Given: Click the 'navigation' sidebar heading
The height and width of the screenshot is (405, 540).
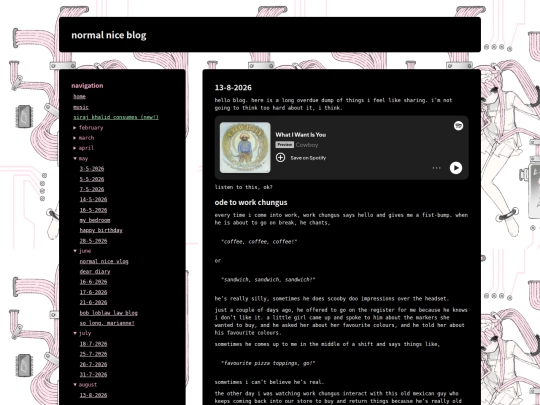Looking at the screenshot, I should [x=87, y=85].
